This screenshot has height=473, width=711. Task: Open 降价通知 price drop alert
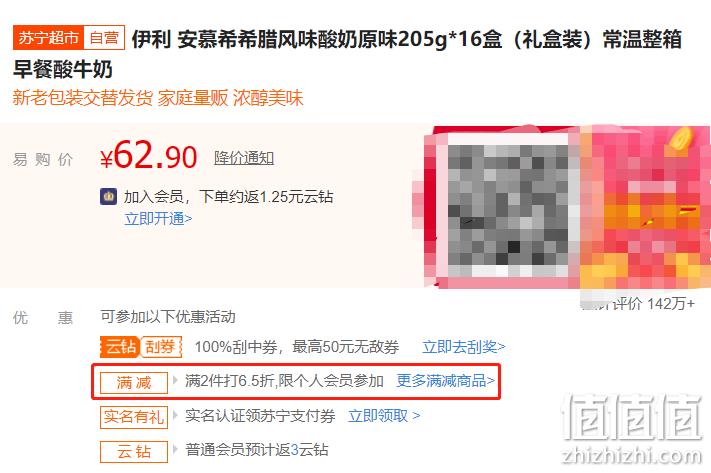point(244,158)
